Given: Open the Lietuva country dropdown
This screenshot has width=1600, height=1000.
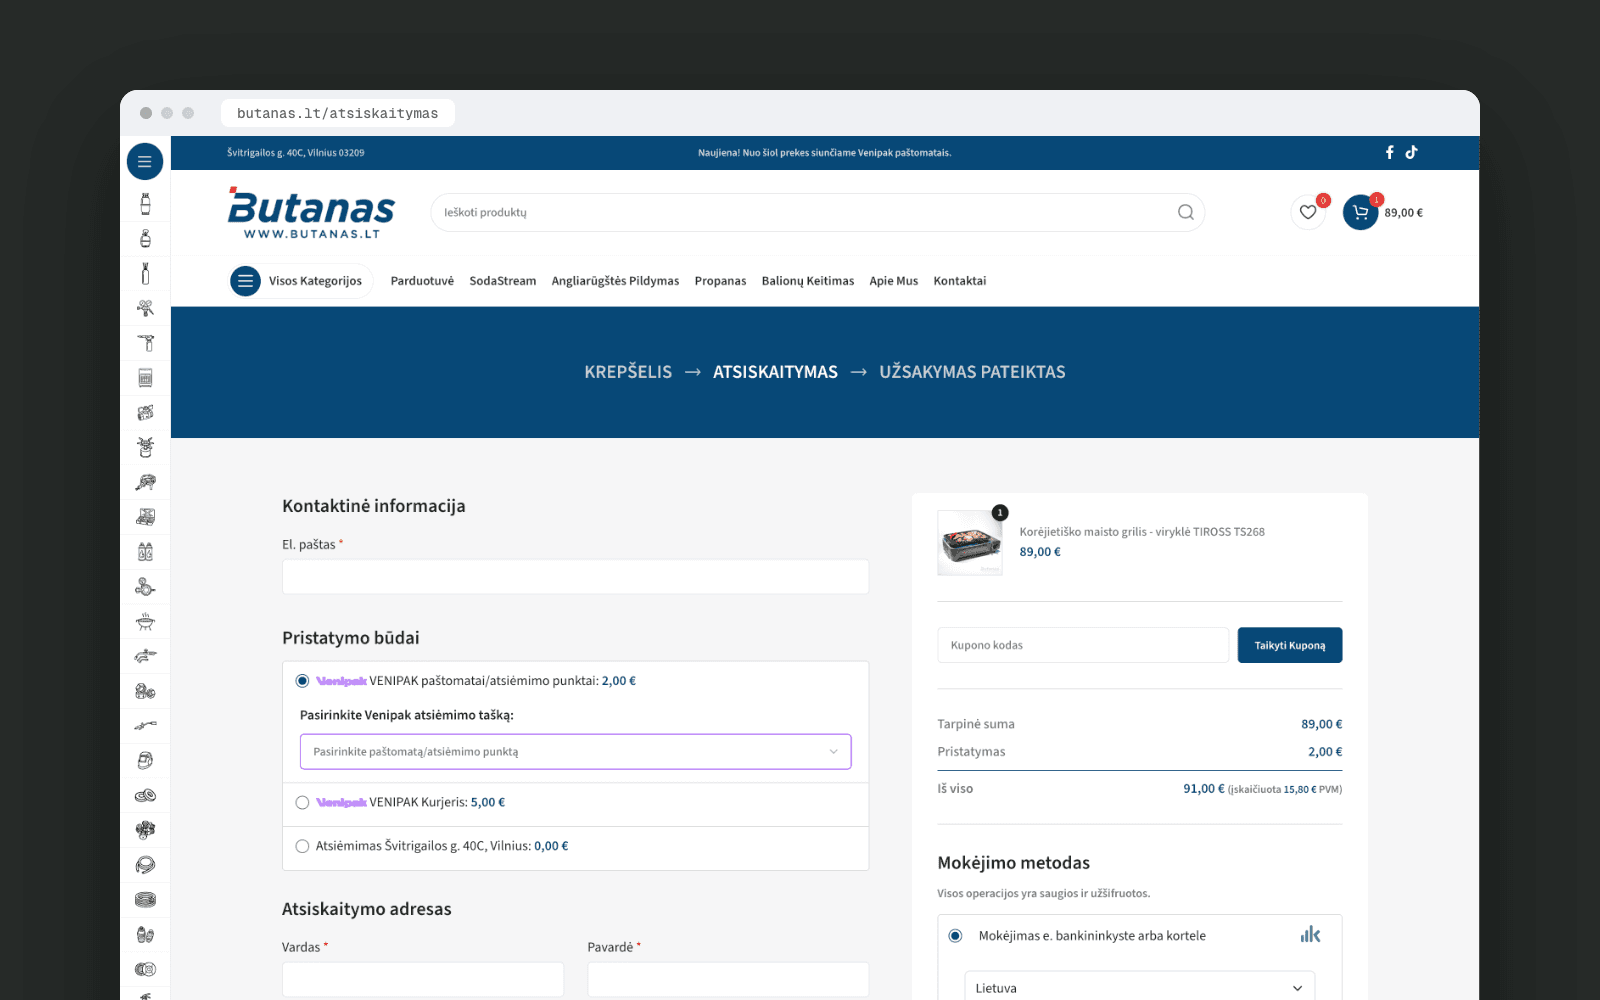Looking at the screenshot, I should [x=1139, y=988].
